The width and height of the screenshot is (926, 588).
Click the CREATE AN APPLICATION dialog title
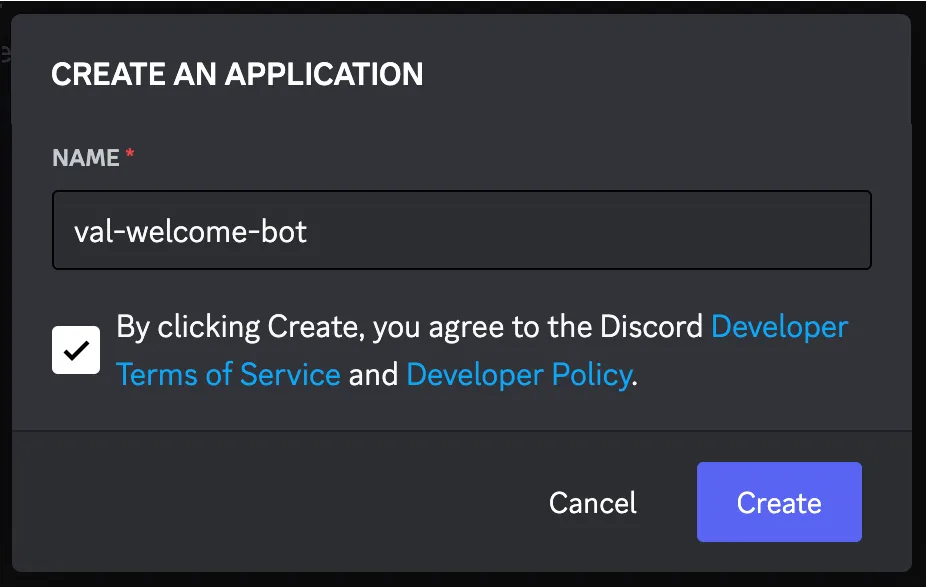click(236, 74)
